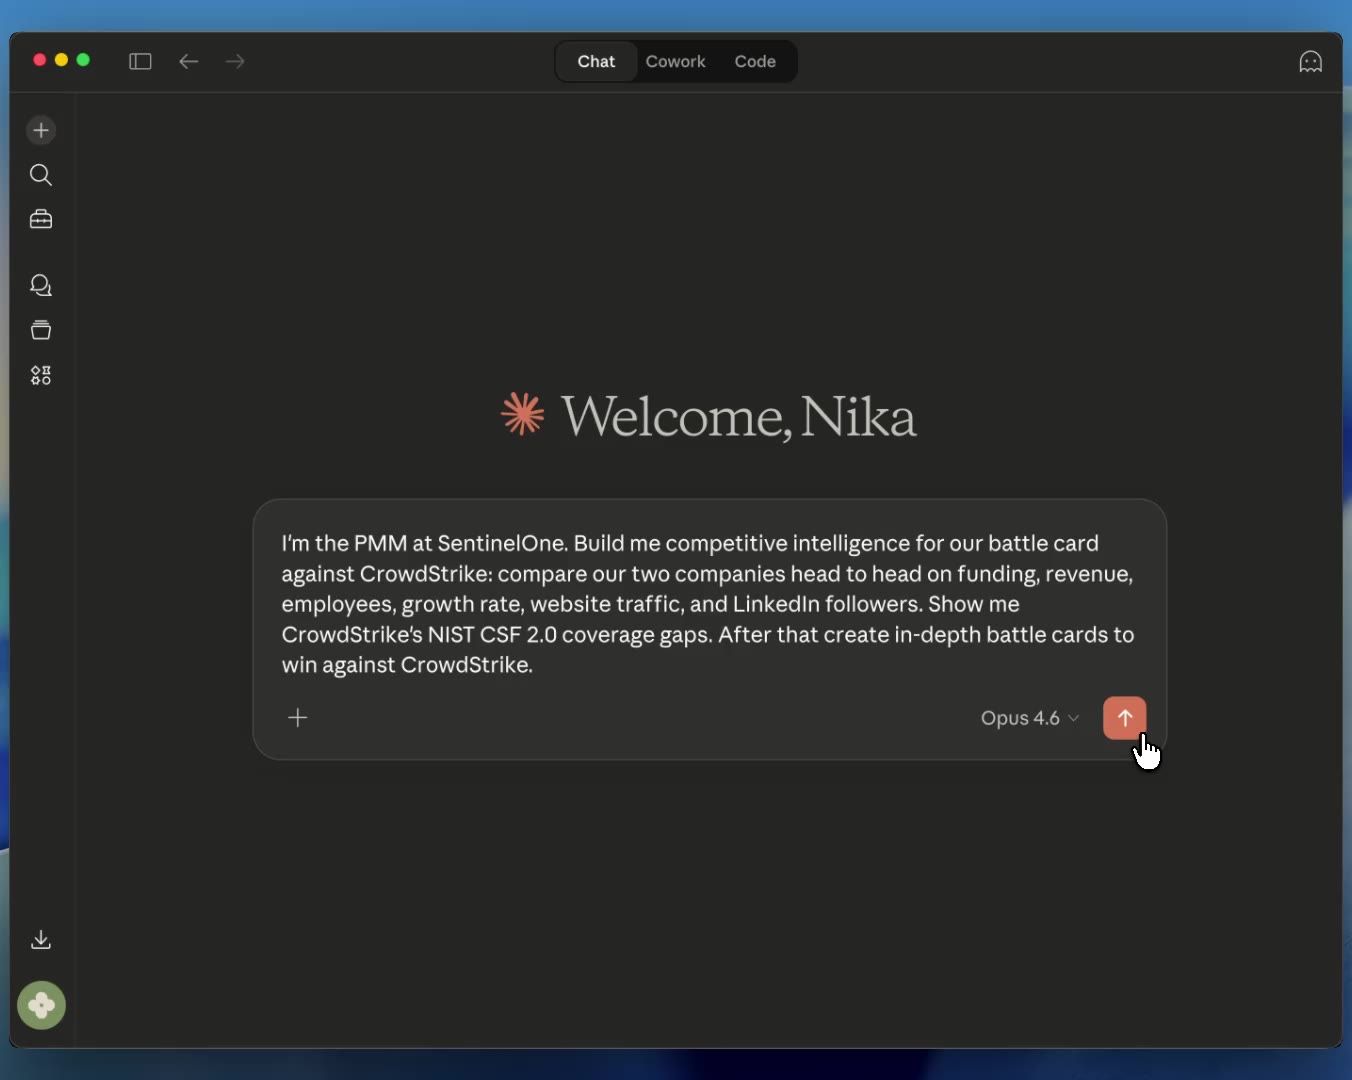Open the artifacts shapes icon
Image resolution: width=1352 pixels, height=1080 pixels.
pyautogui.click(x=41, y=375)
